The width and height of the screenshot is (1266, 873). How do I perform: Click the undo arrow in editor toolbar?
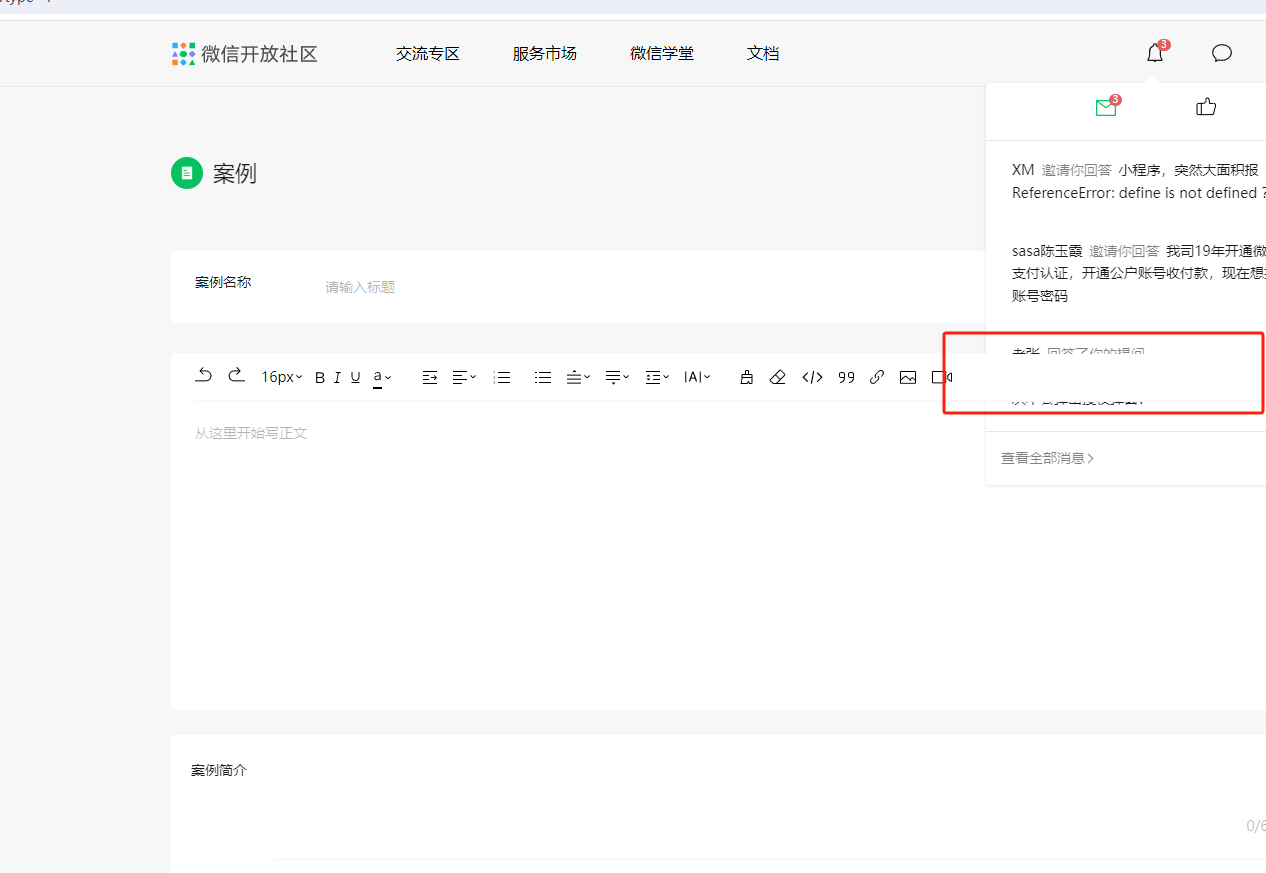[204, 376]
